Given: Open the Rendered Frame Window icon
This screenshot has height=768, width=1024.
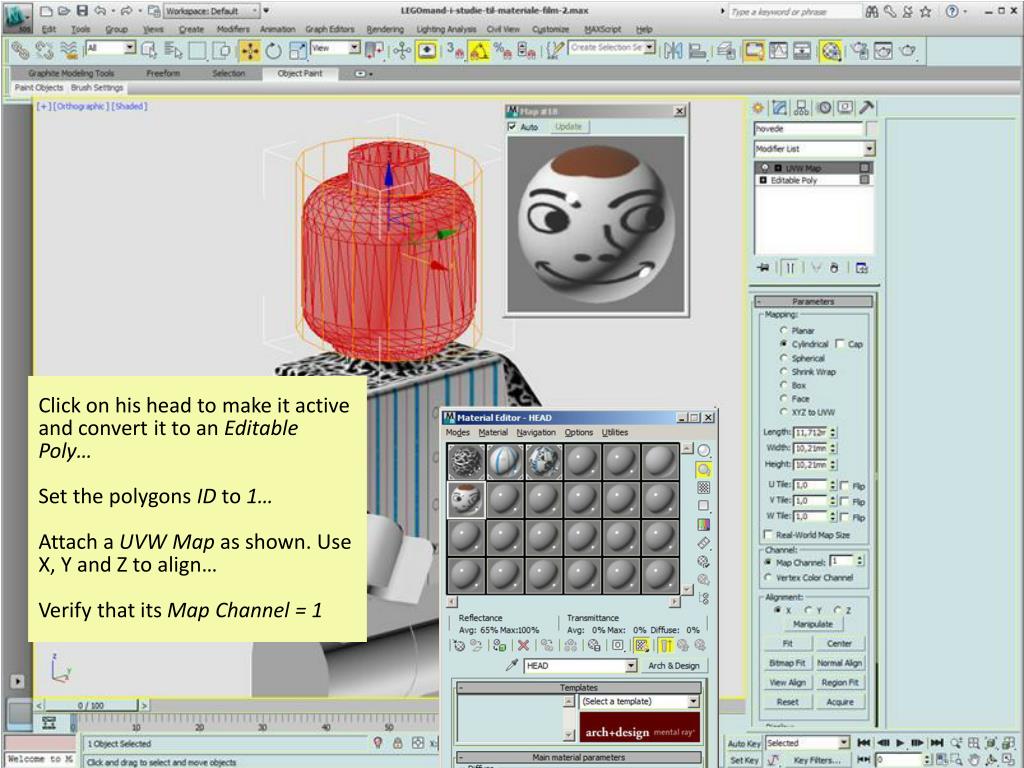Looking at the screenshot, I should point(884,50).
